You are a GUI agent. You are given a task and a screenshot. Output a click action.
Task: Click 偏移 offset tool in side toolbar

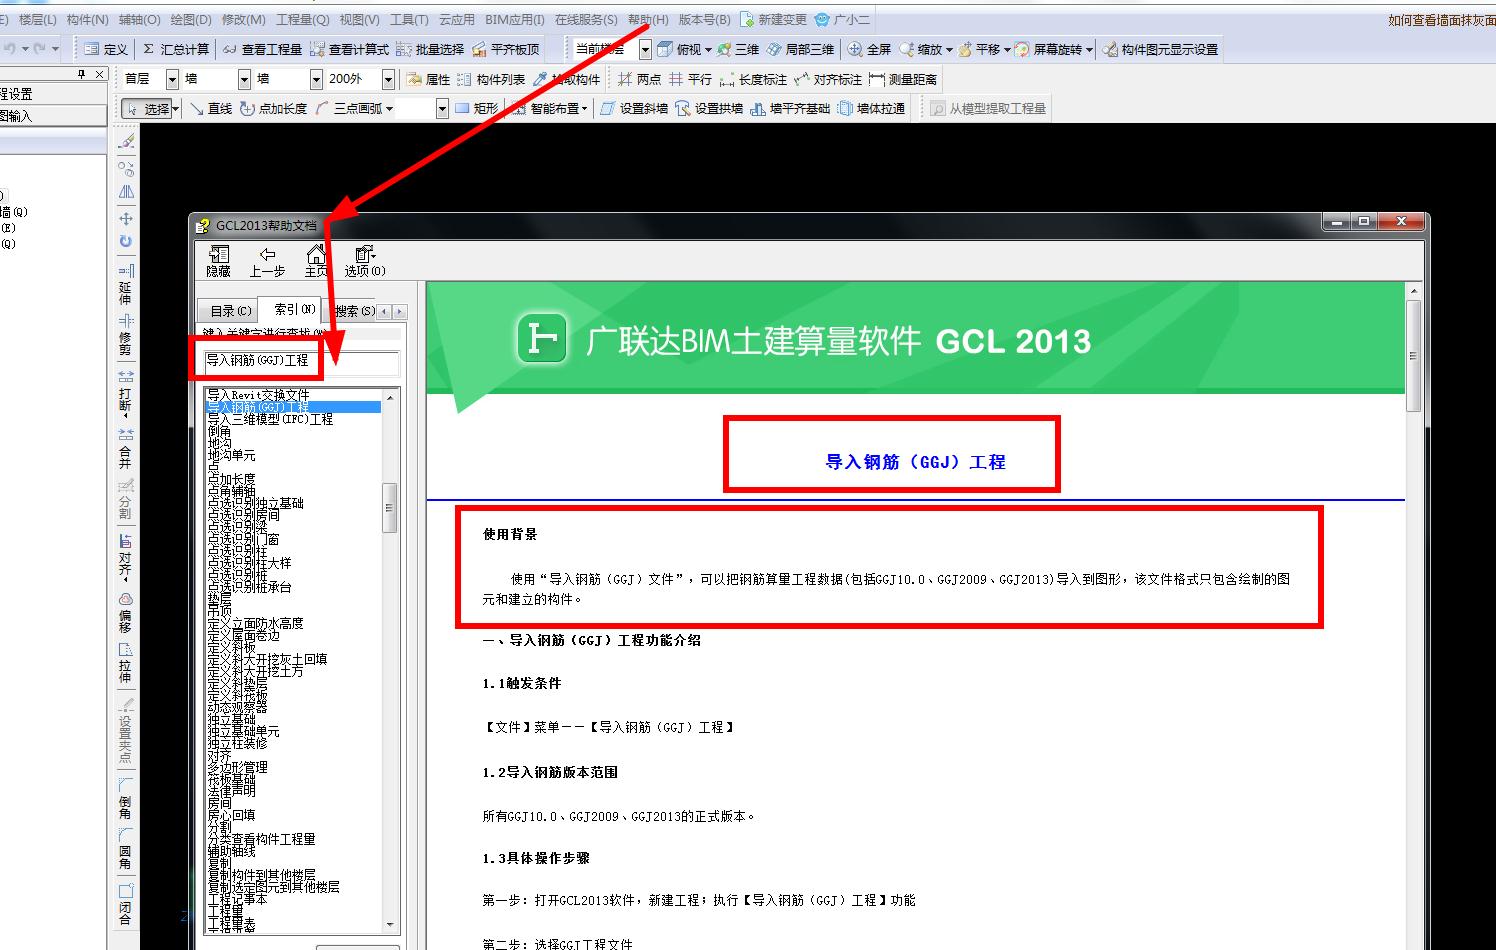pyautogui.click(x=125, y=613)
